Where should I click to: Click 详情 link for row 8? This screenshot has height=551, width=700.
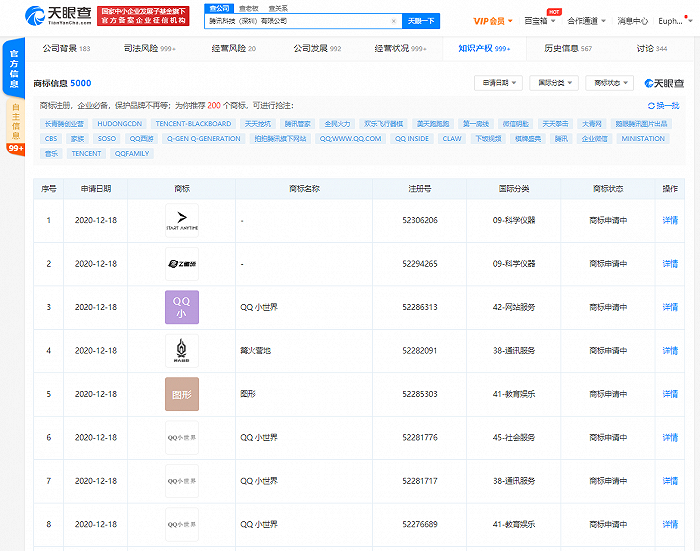[670, 524]
